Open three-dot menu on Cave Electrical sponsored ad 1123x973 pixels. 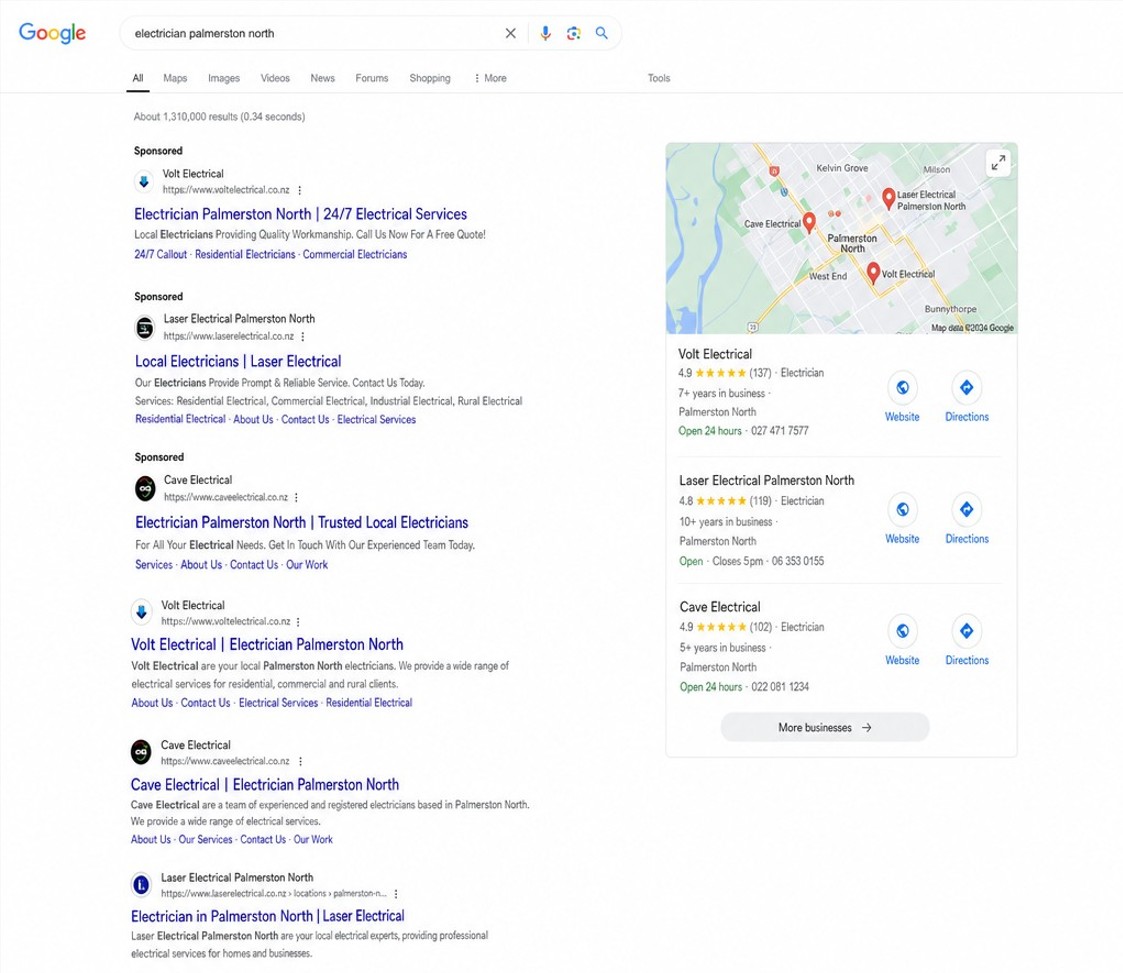pos(296,498)
